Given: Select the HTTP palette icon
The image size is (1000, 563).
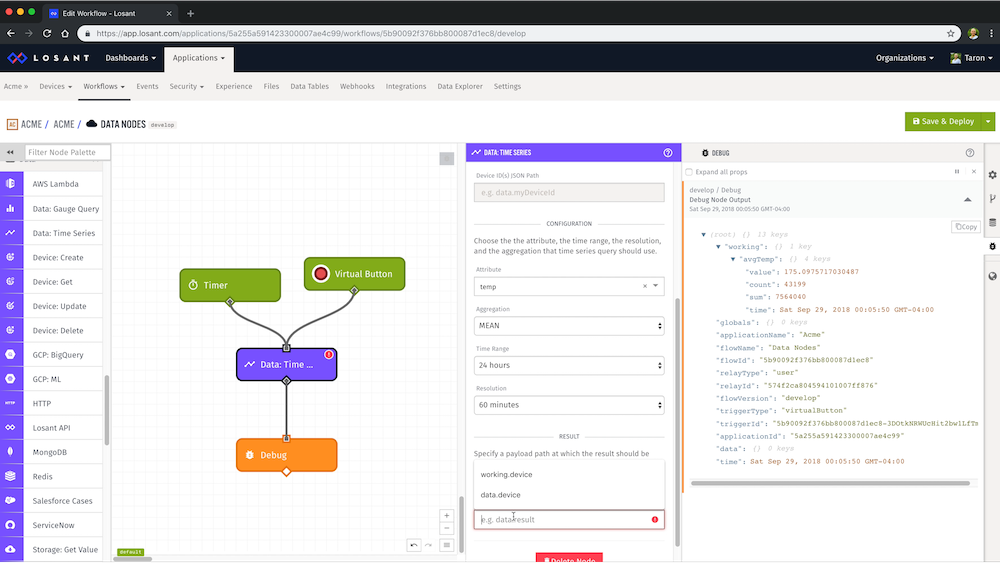Looking at the screenshot, I should coord(11,403).
